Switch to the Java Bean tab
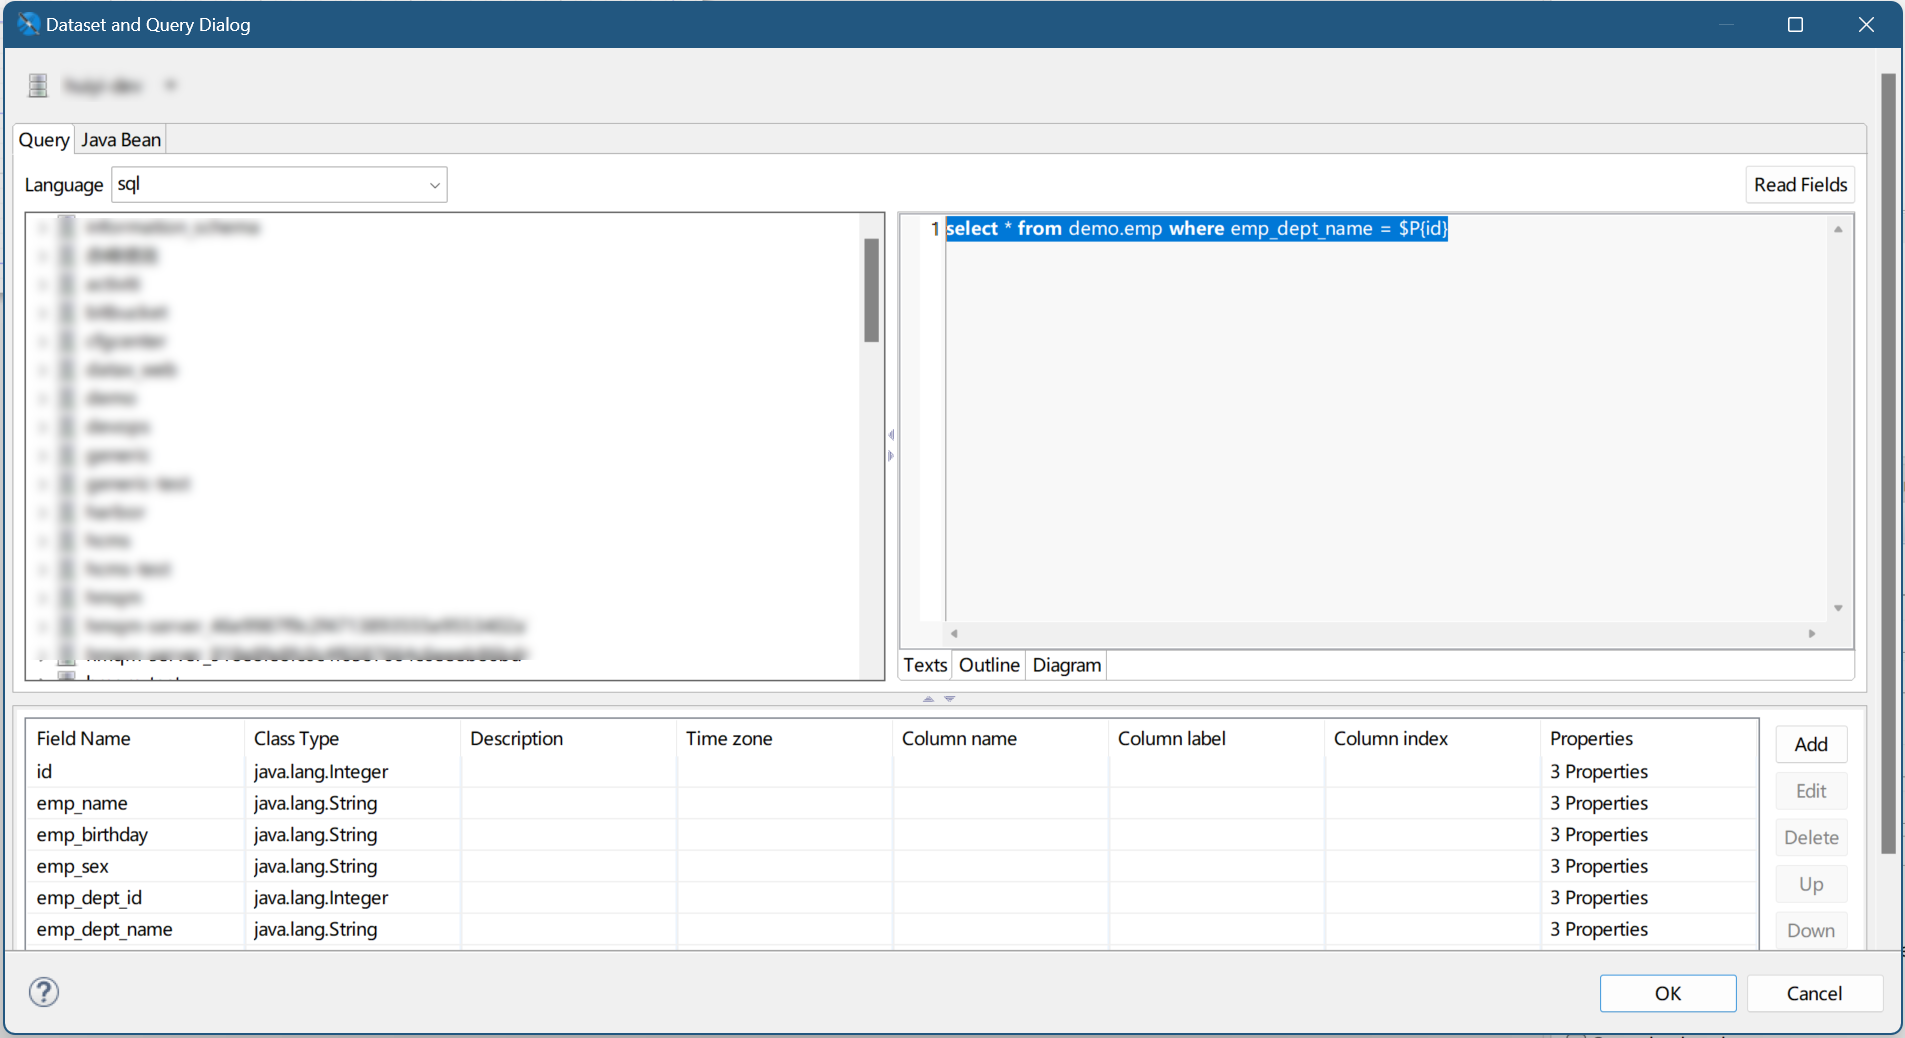This screenshot has height=1038, width=1905. (121, 140)
